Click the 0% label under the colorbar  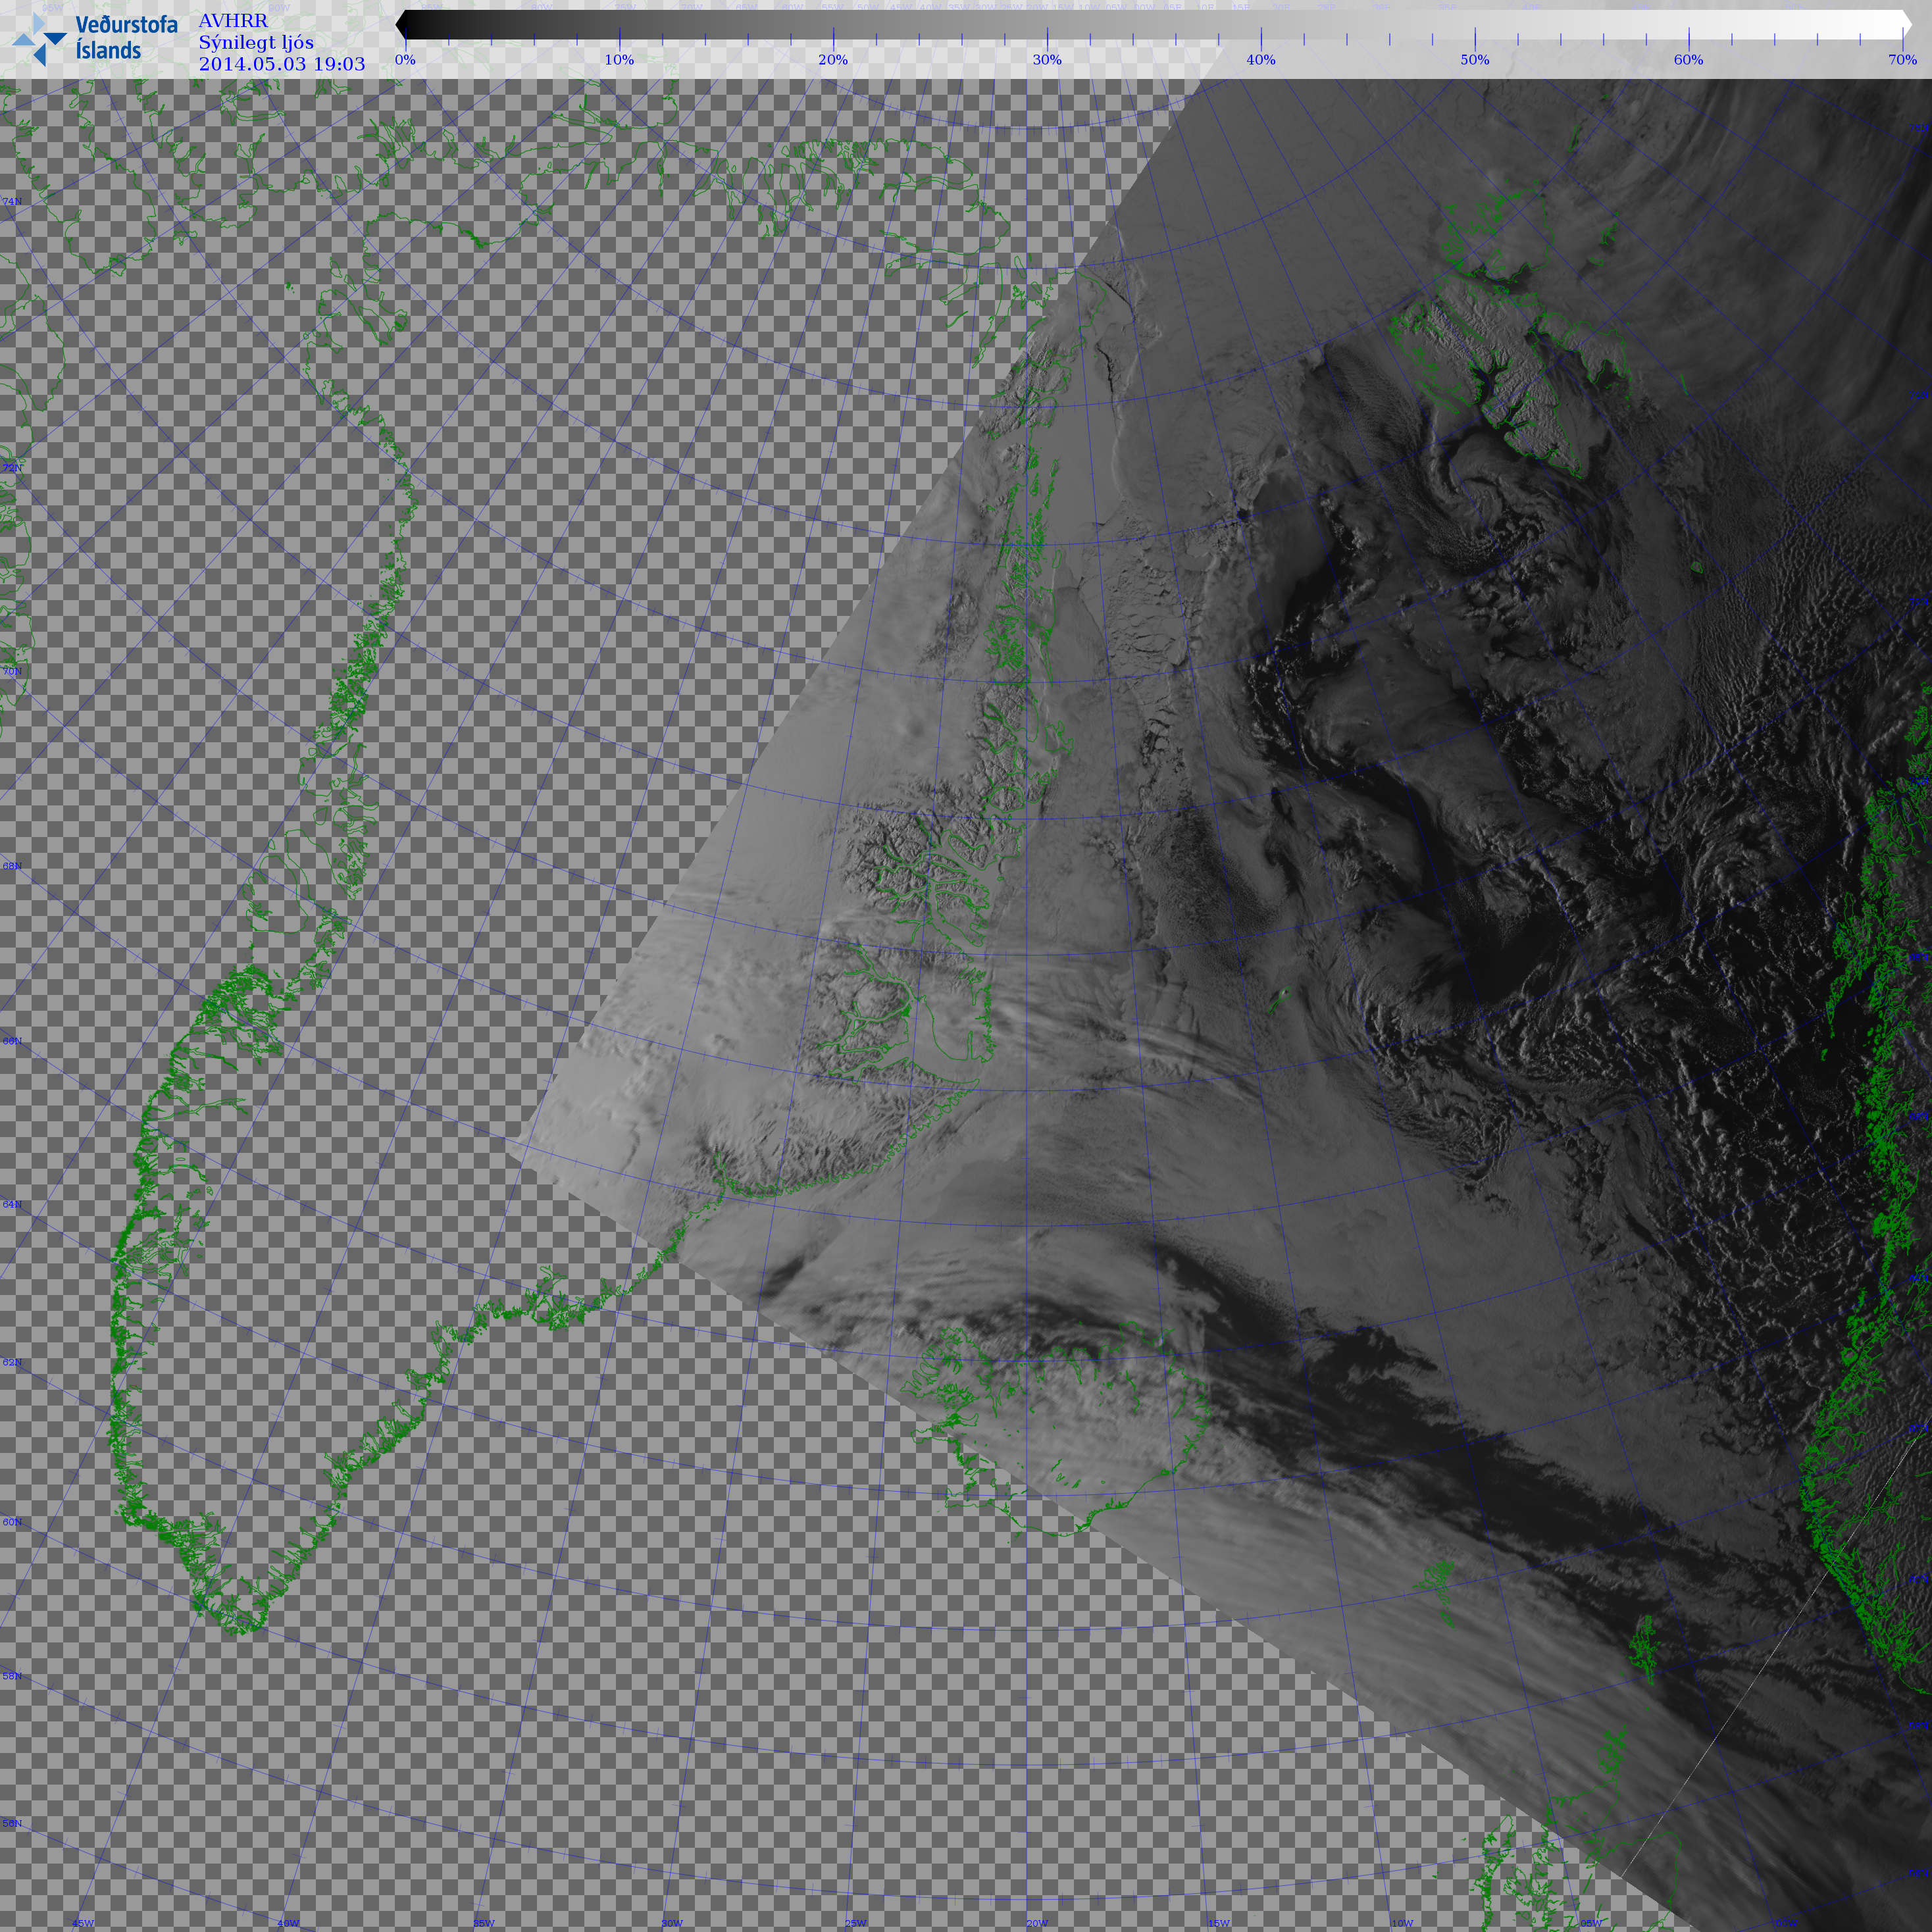(405, 60)
